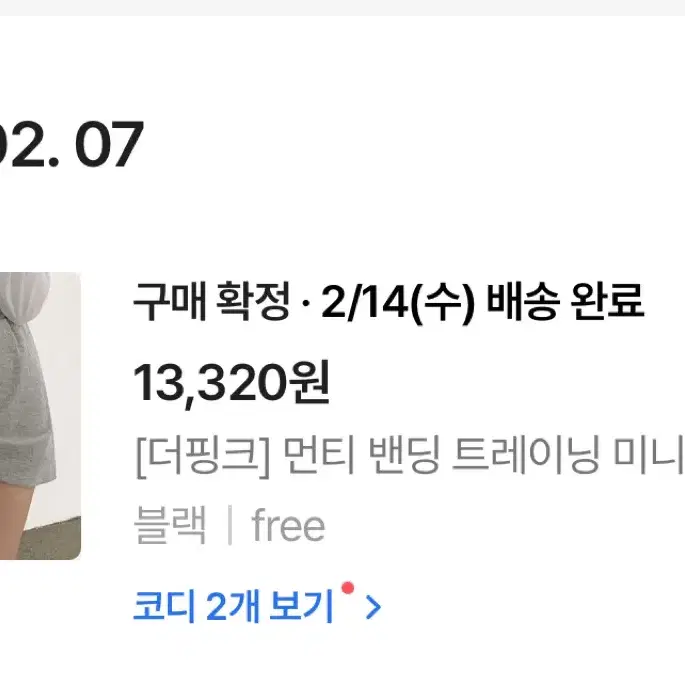Screen dimensions: 685x685
Task: Select the 02. 07 order date header
Action: click(72, 144)
